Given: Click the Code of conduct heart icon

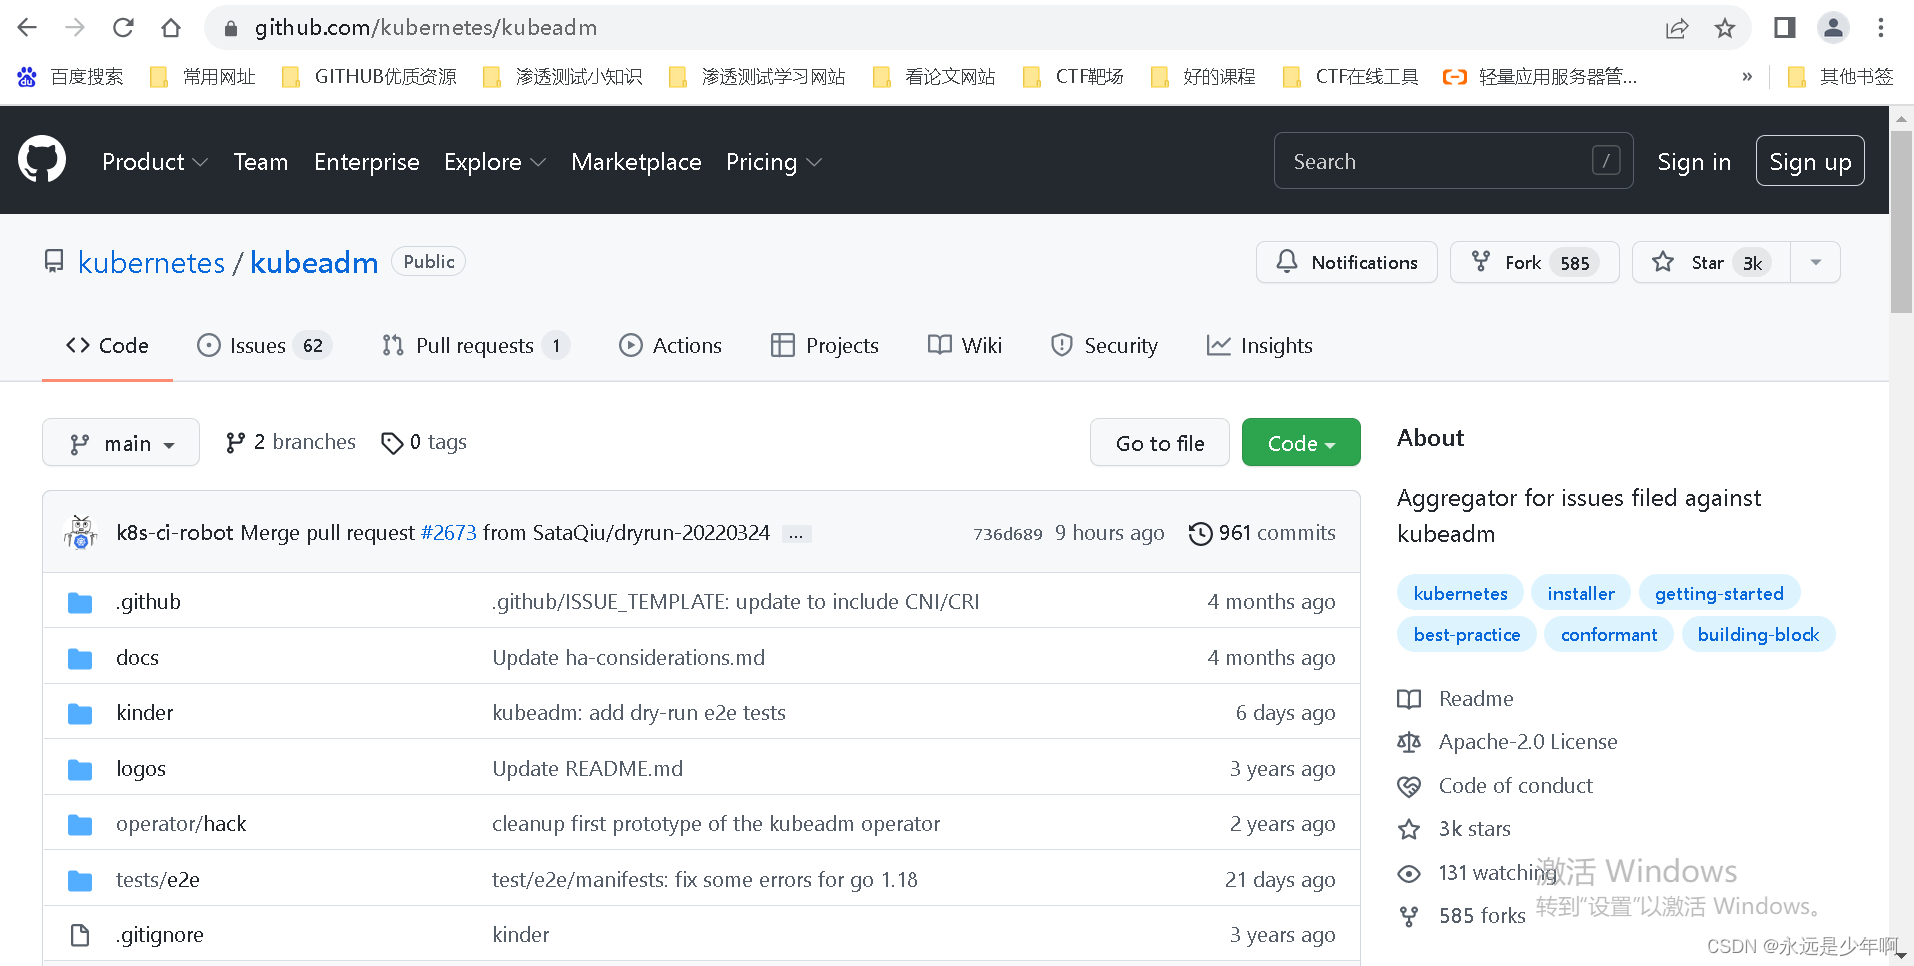Looking at the screenshot, I should (1409, 786).
